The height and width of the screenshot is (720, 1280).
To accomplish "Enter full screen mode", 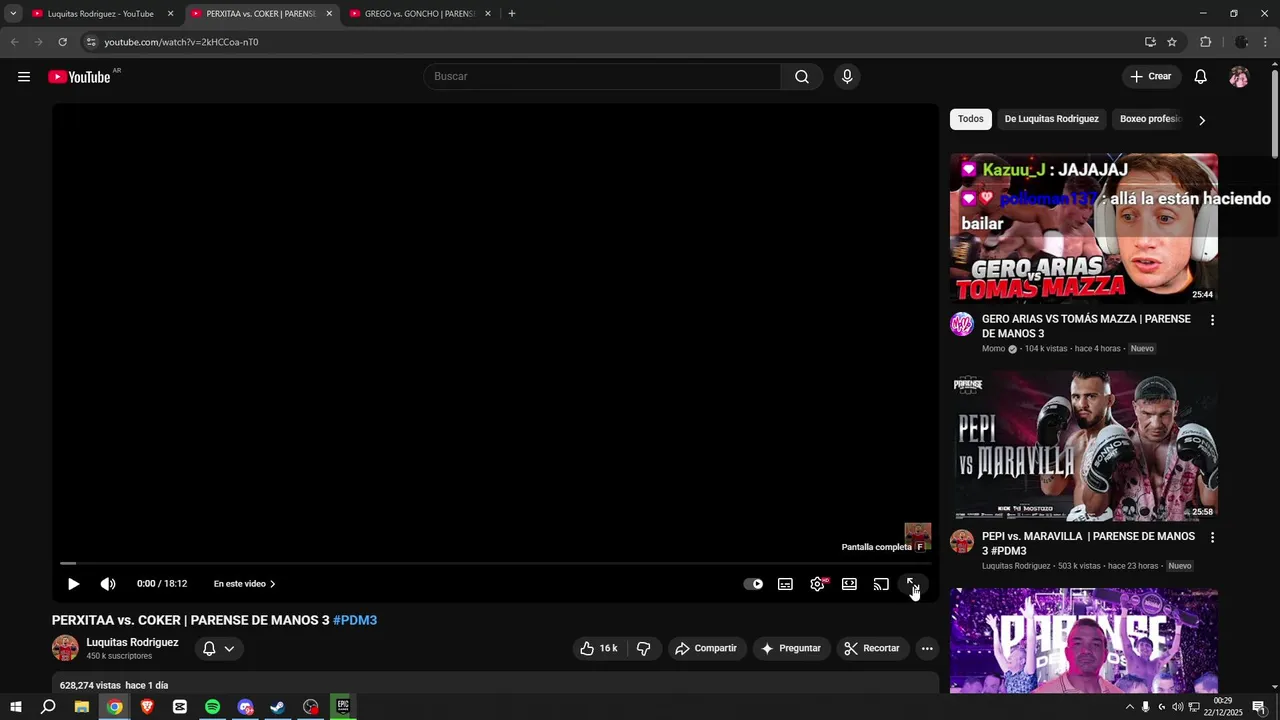I will 912,584.
